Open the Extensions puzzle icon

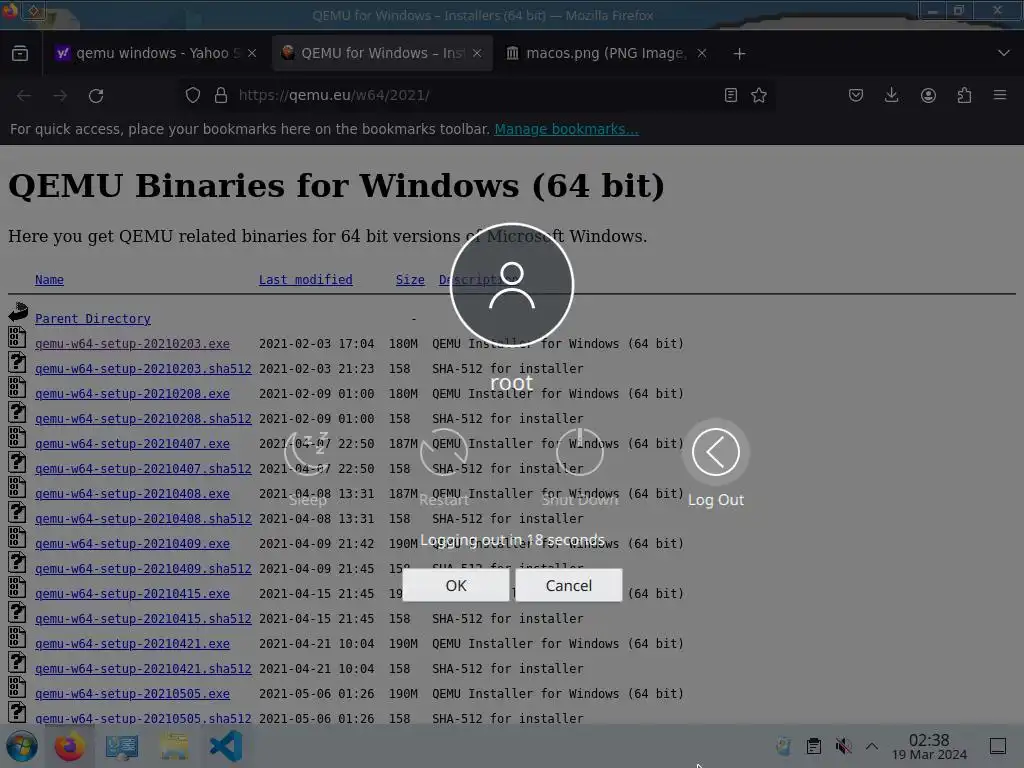964,95
